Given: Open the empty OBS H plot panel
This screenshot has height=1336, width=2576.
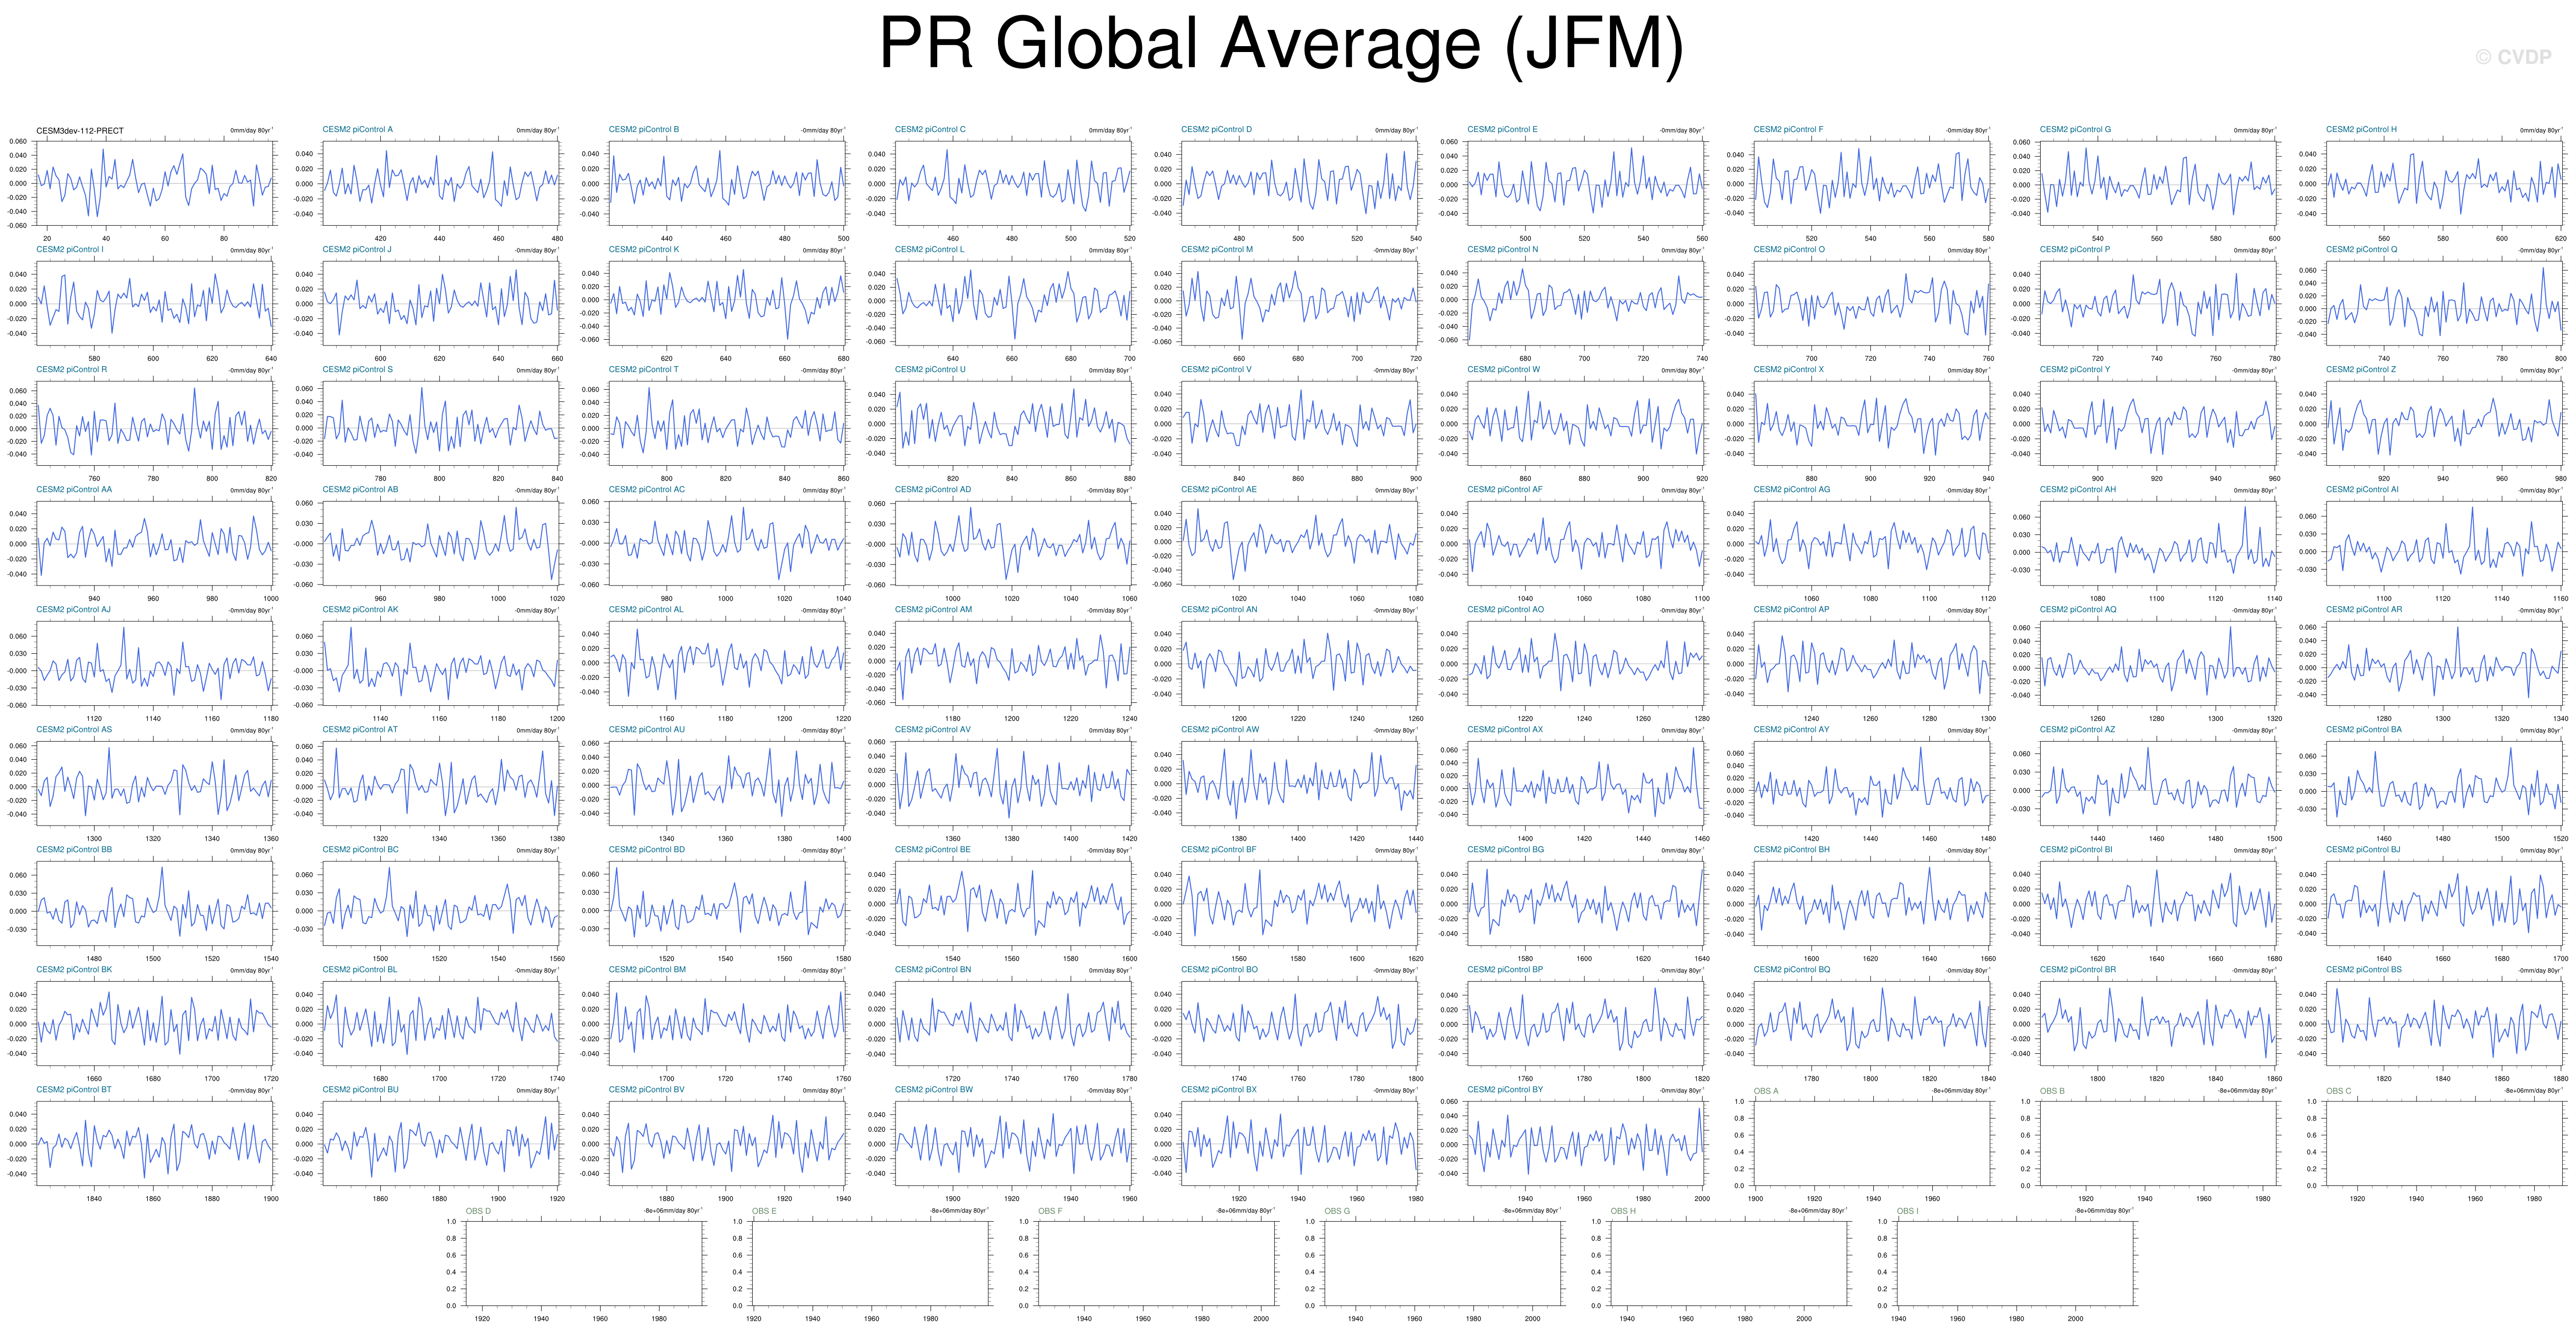Looking at the screenshot, I should [x=1729, y=1263].
